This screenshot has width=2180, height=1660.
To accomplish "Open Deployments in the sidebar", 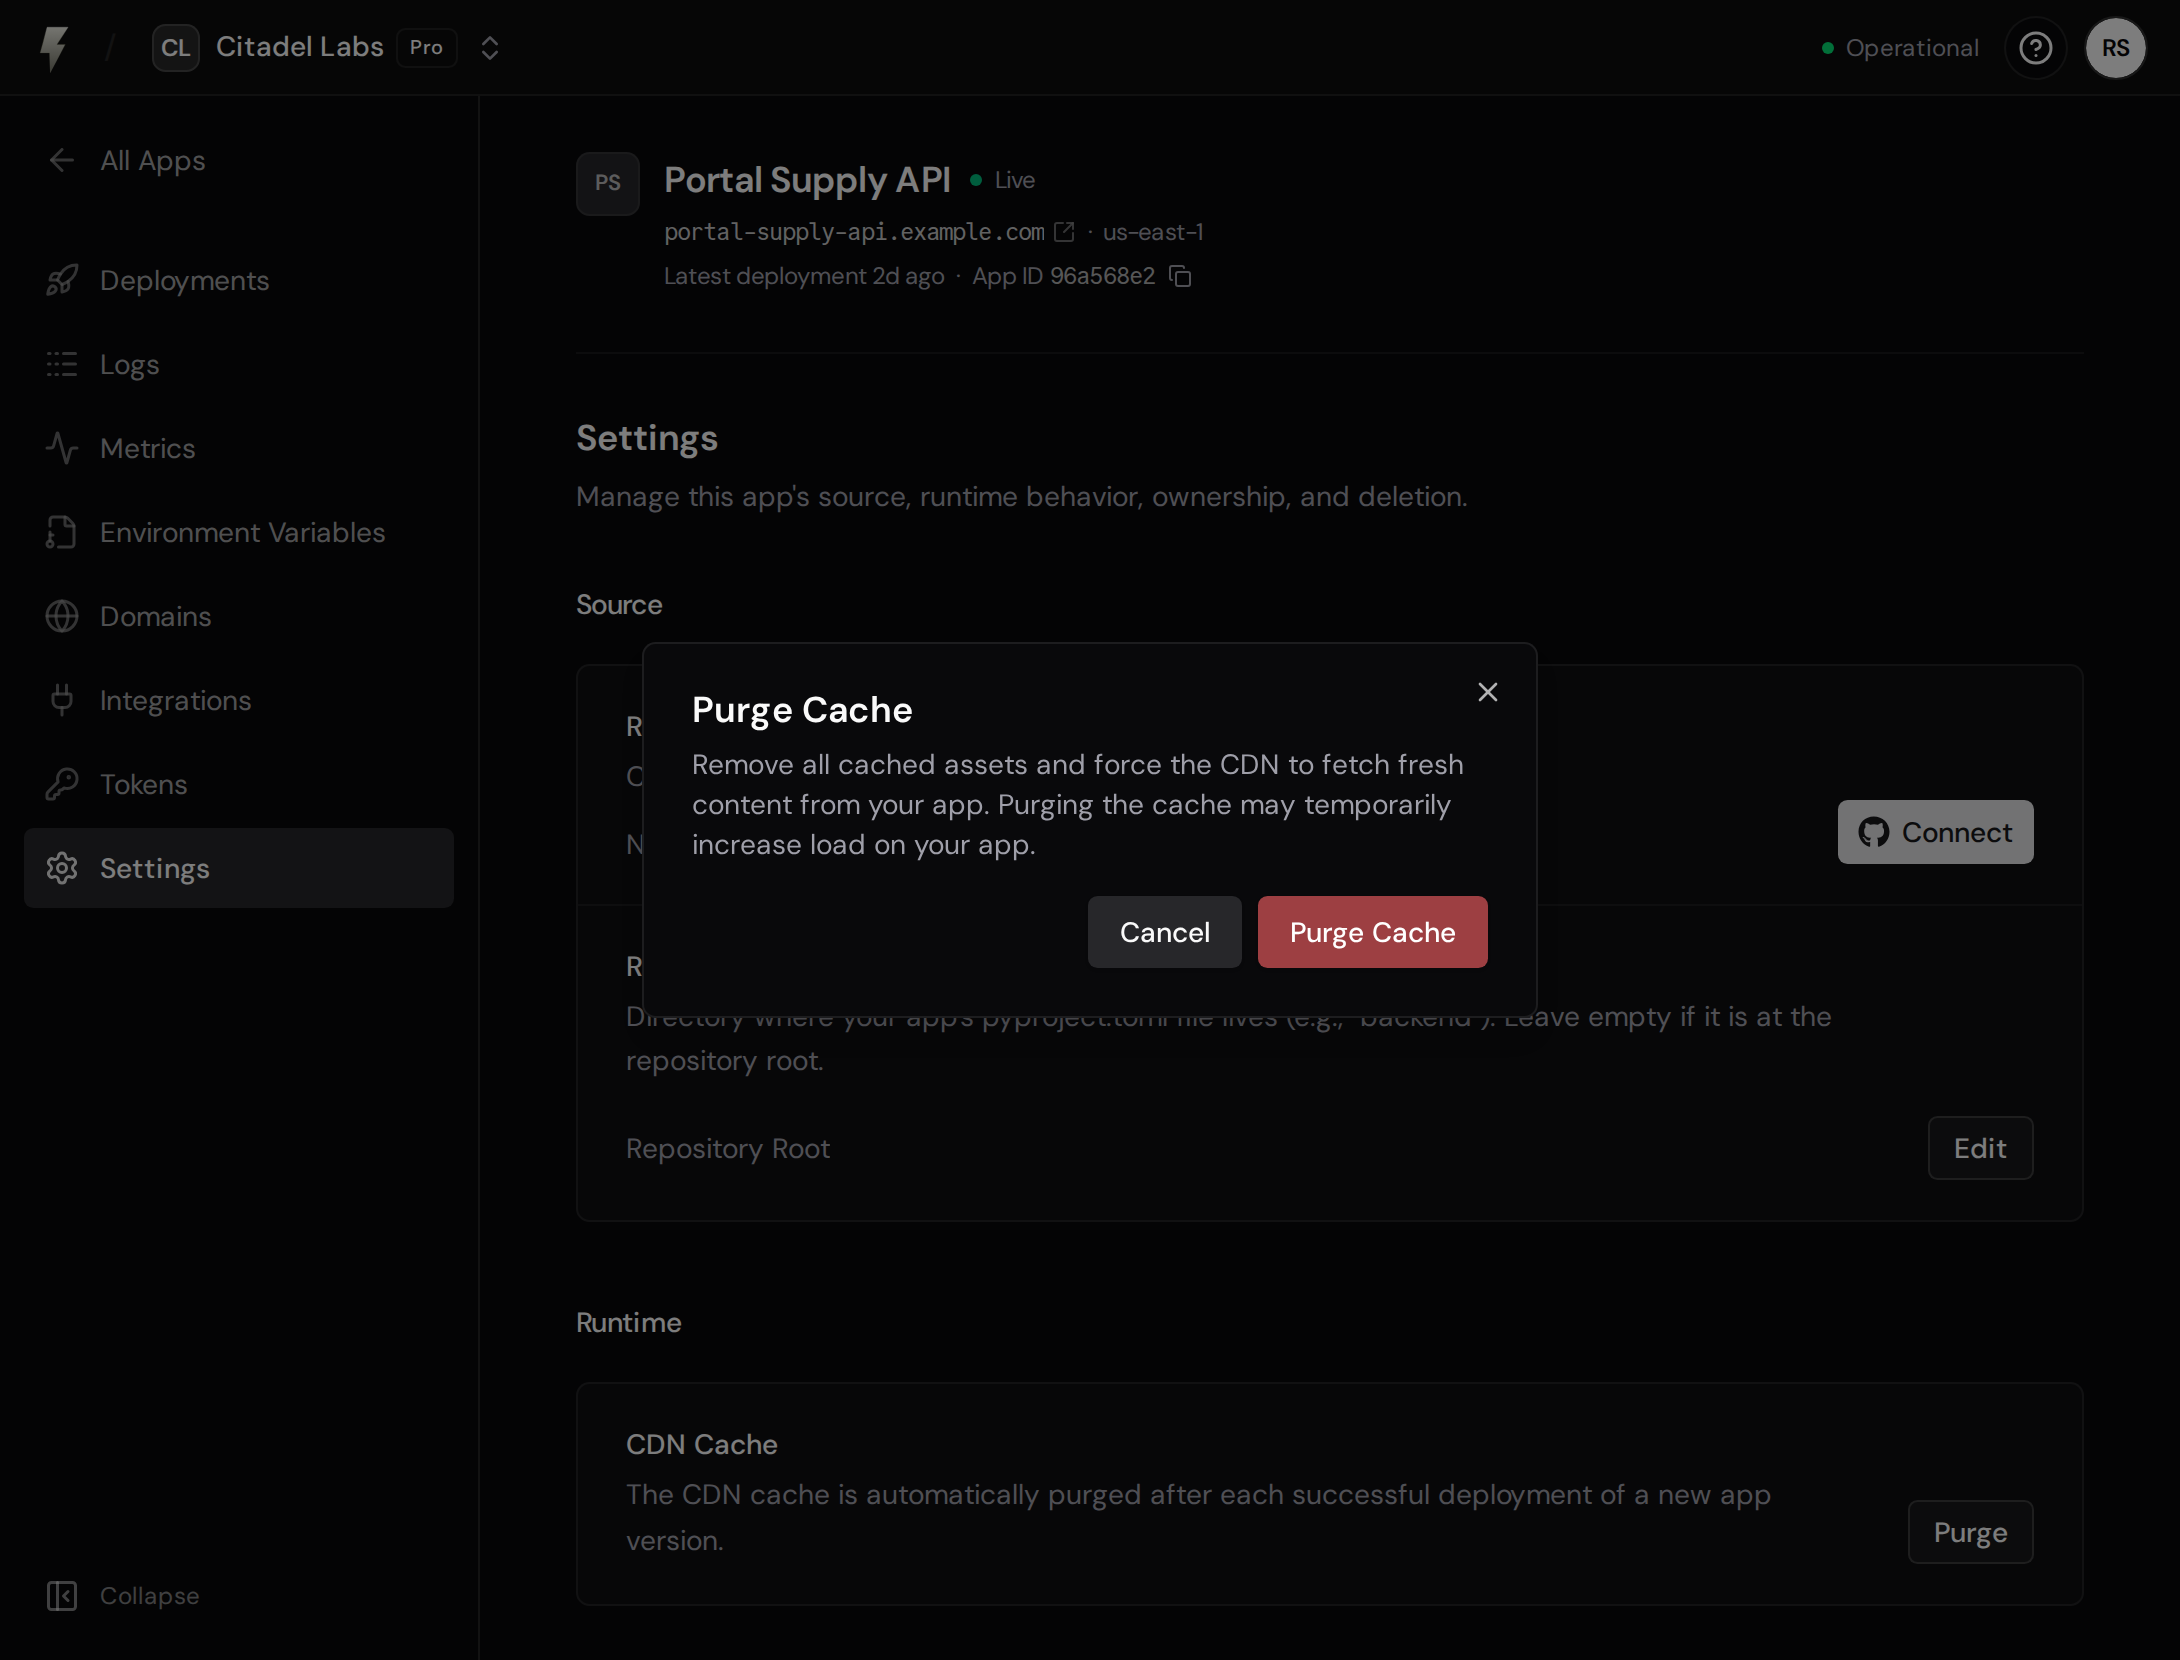I will click(x=239, y=280).
